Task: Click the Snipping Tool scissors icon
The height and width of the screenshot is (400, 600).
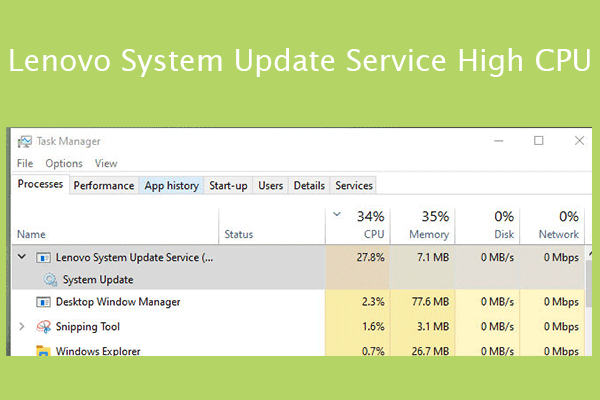Action: 44,327
